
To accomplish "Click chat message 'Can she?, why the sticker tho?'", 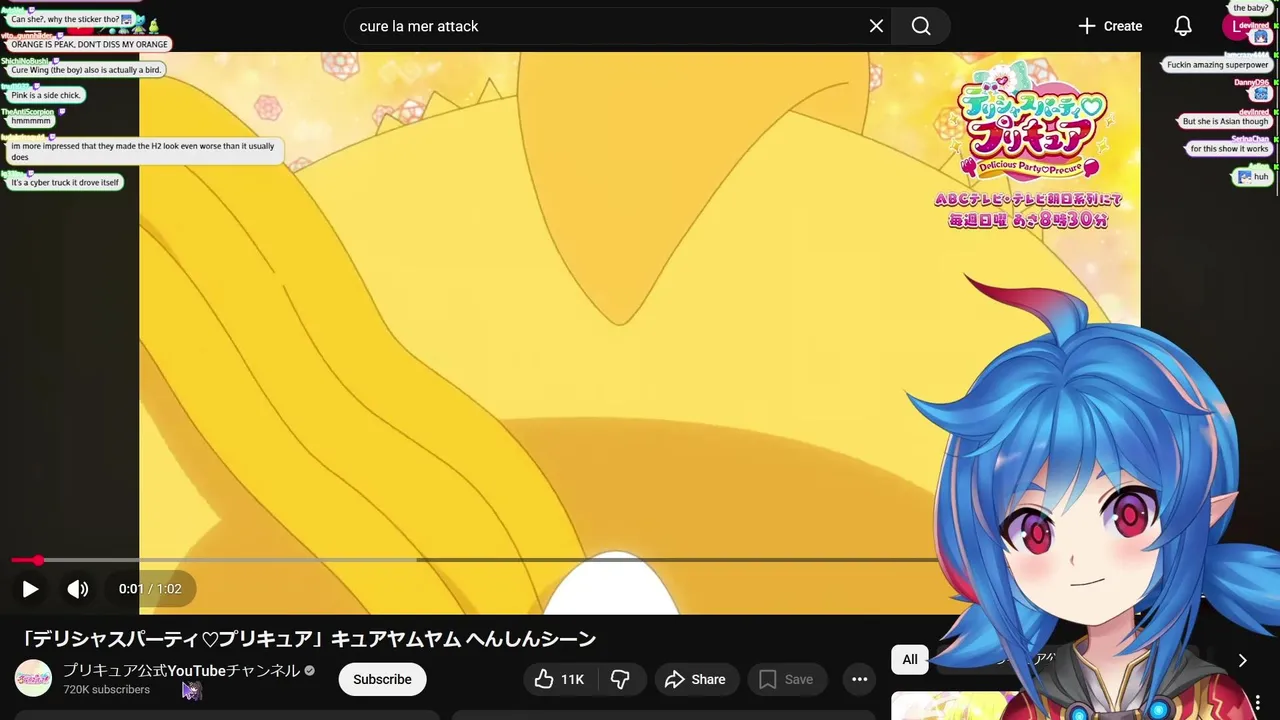I will [71, 19].
